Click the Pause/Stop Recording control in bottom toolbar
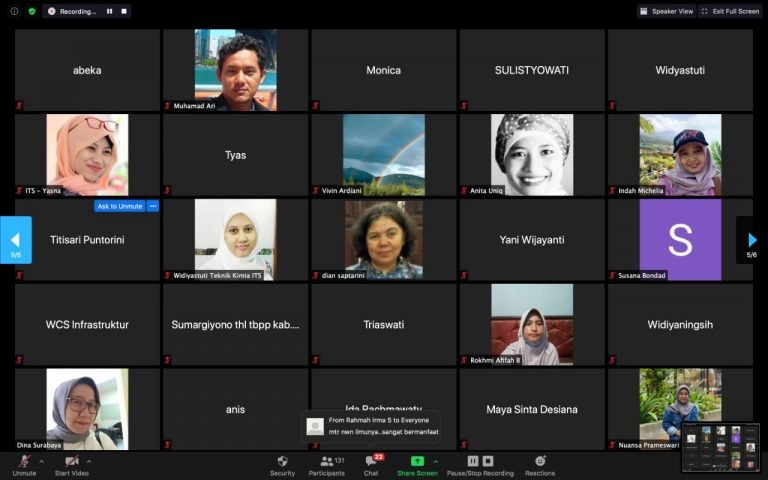This screenshot has width=768, height=480. tap(479, 461)
